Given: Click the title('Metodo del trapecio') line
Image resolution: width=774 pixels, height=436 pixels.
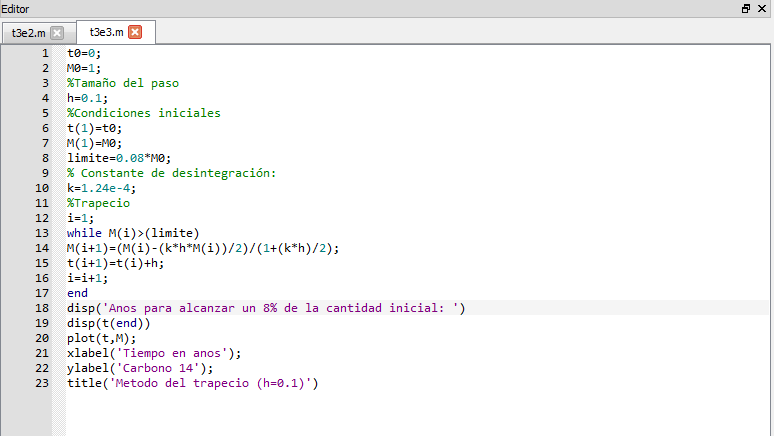Looking at the screenshot, I should pos(192,383).
